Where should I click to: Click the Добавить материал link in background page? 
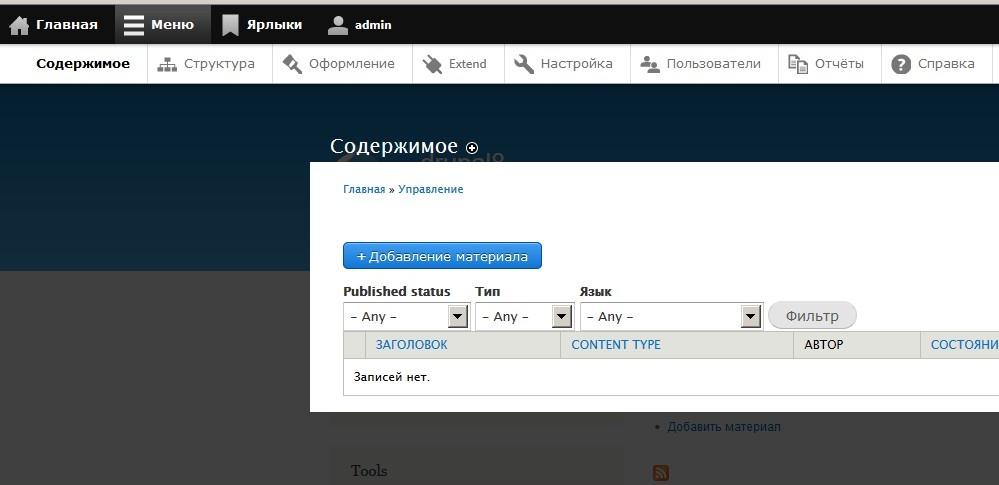click(724, 427)
